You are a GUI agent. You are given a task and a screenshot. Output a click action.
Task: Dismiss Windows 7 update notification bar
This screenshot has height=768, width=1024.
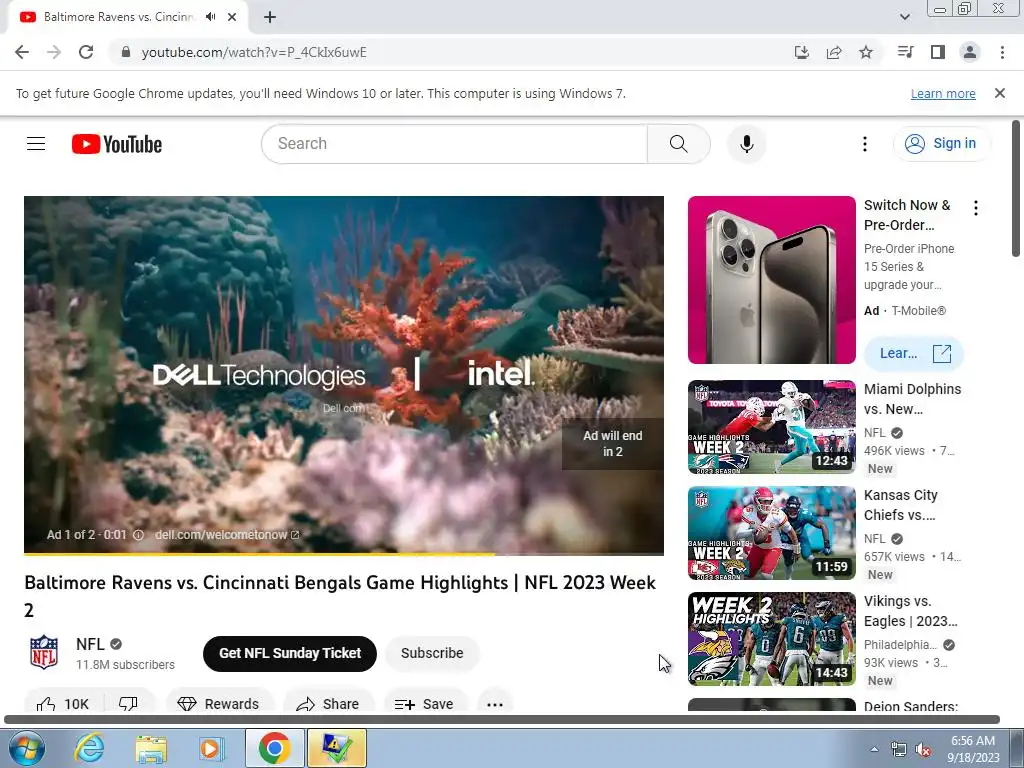coord(1000,93)
